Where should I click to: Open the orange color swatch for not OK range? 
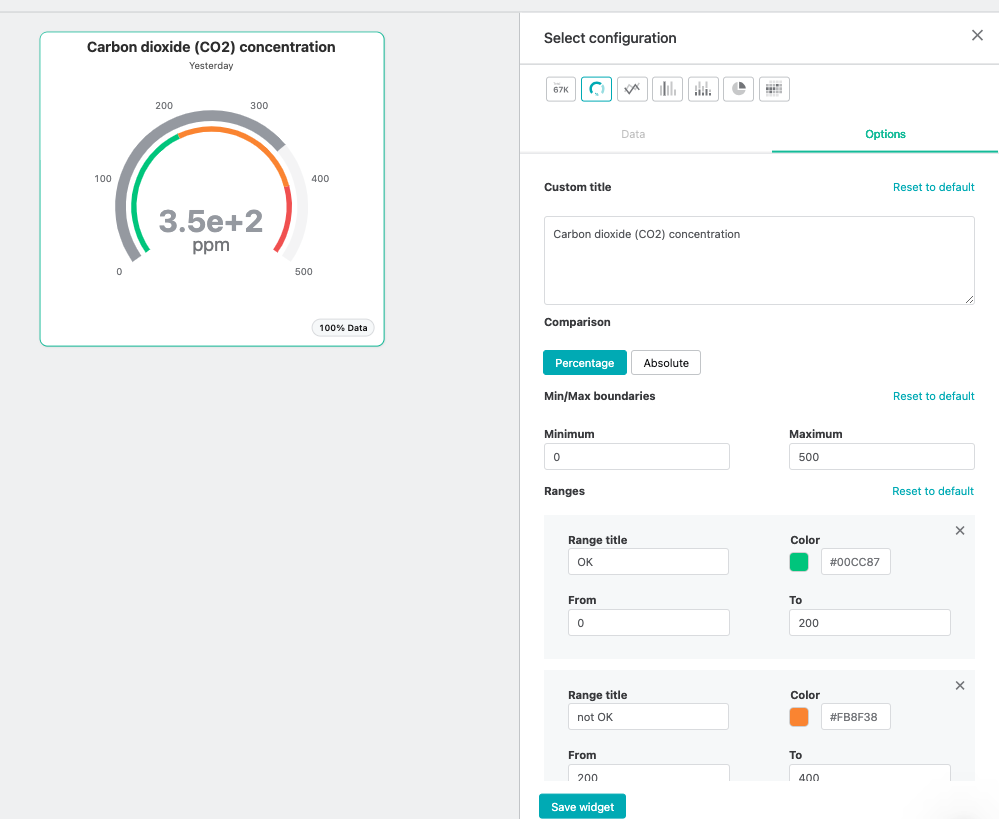799,716
